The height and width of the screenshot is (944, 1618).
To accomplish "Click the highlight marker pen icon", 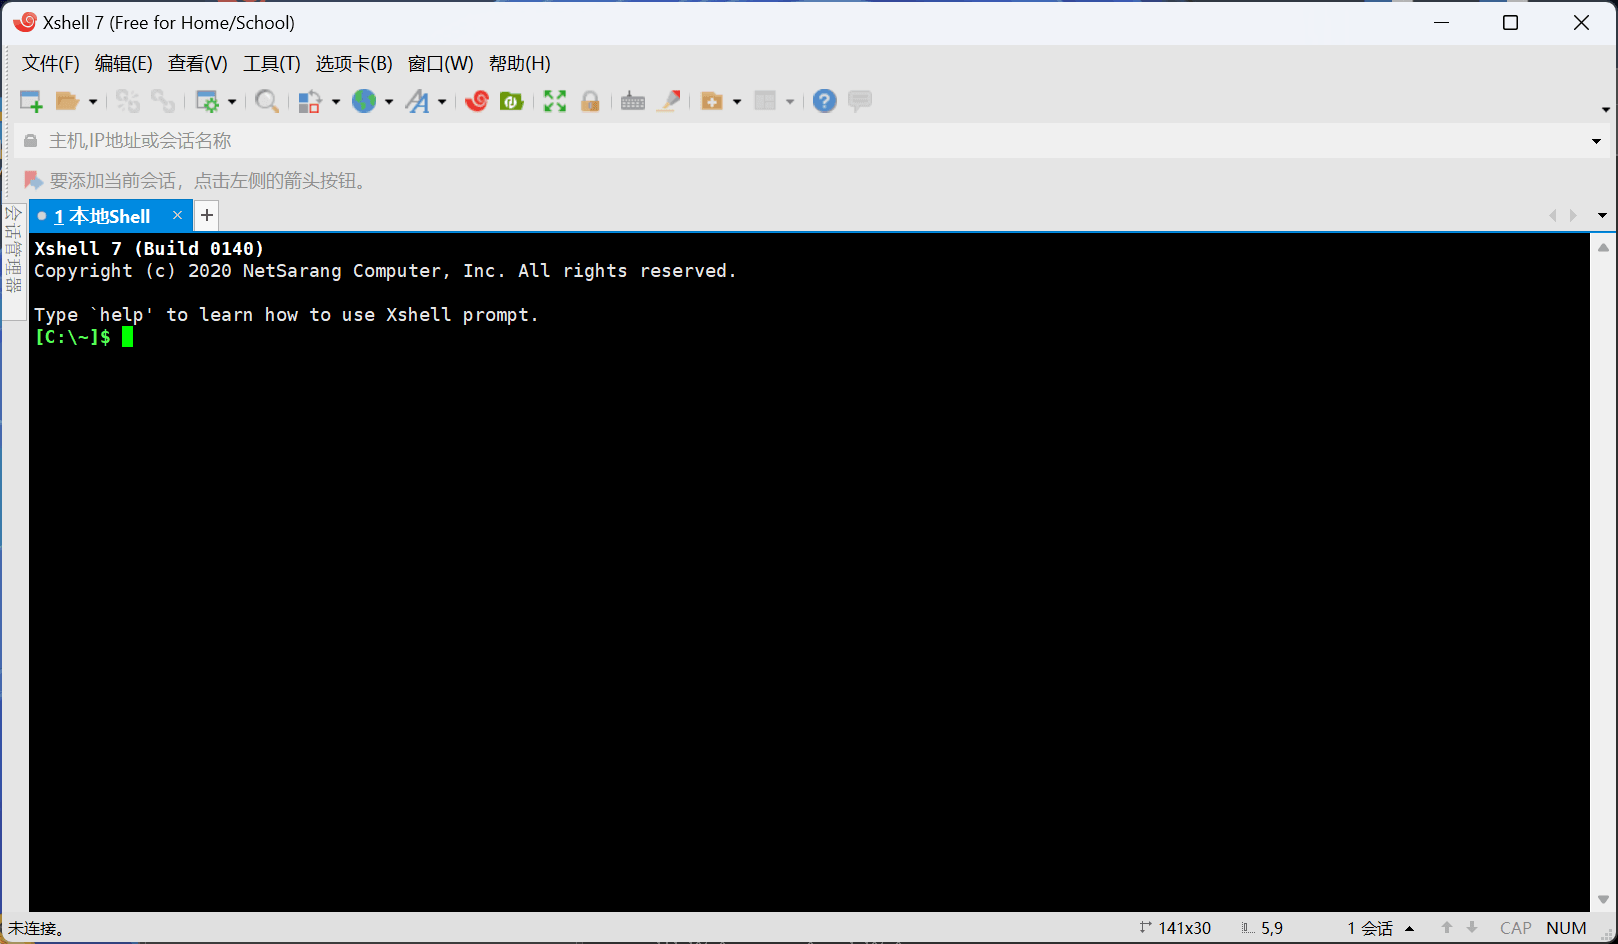I will (x=669, y=101).
